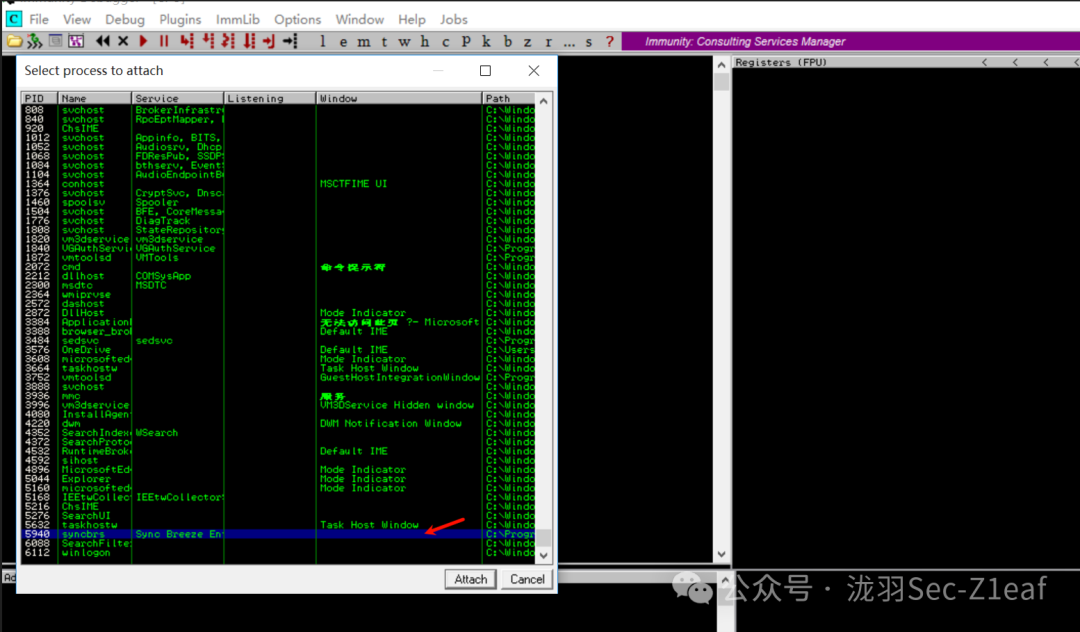Image resolution: width=1080 pixels, height=632 pixels.
Task: Click the red pause execution icon
Action: click(164, 41)
